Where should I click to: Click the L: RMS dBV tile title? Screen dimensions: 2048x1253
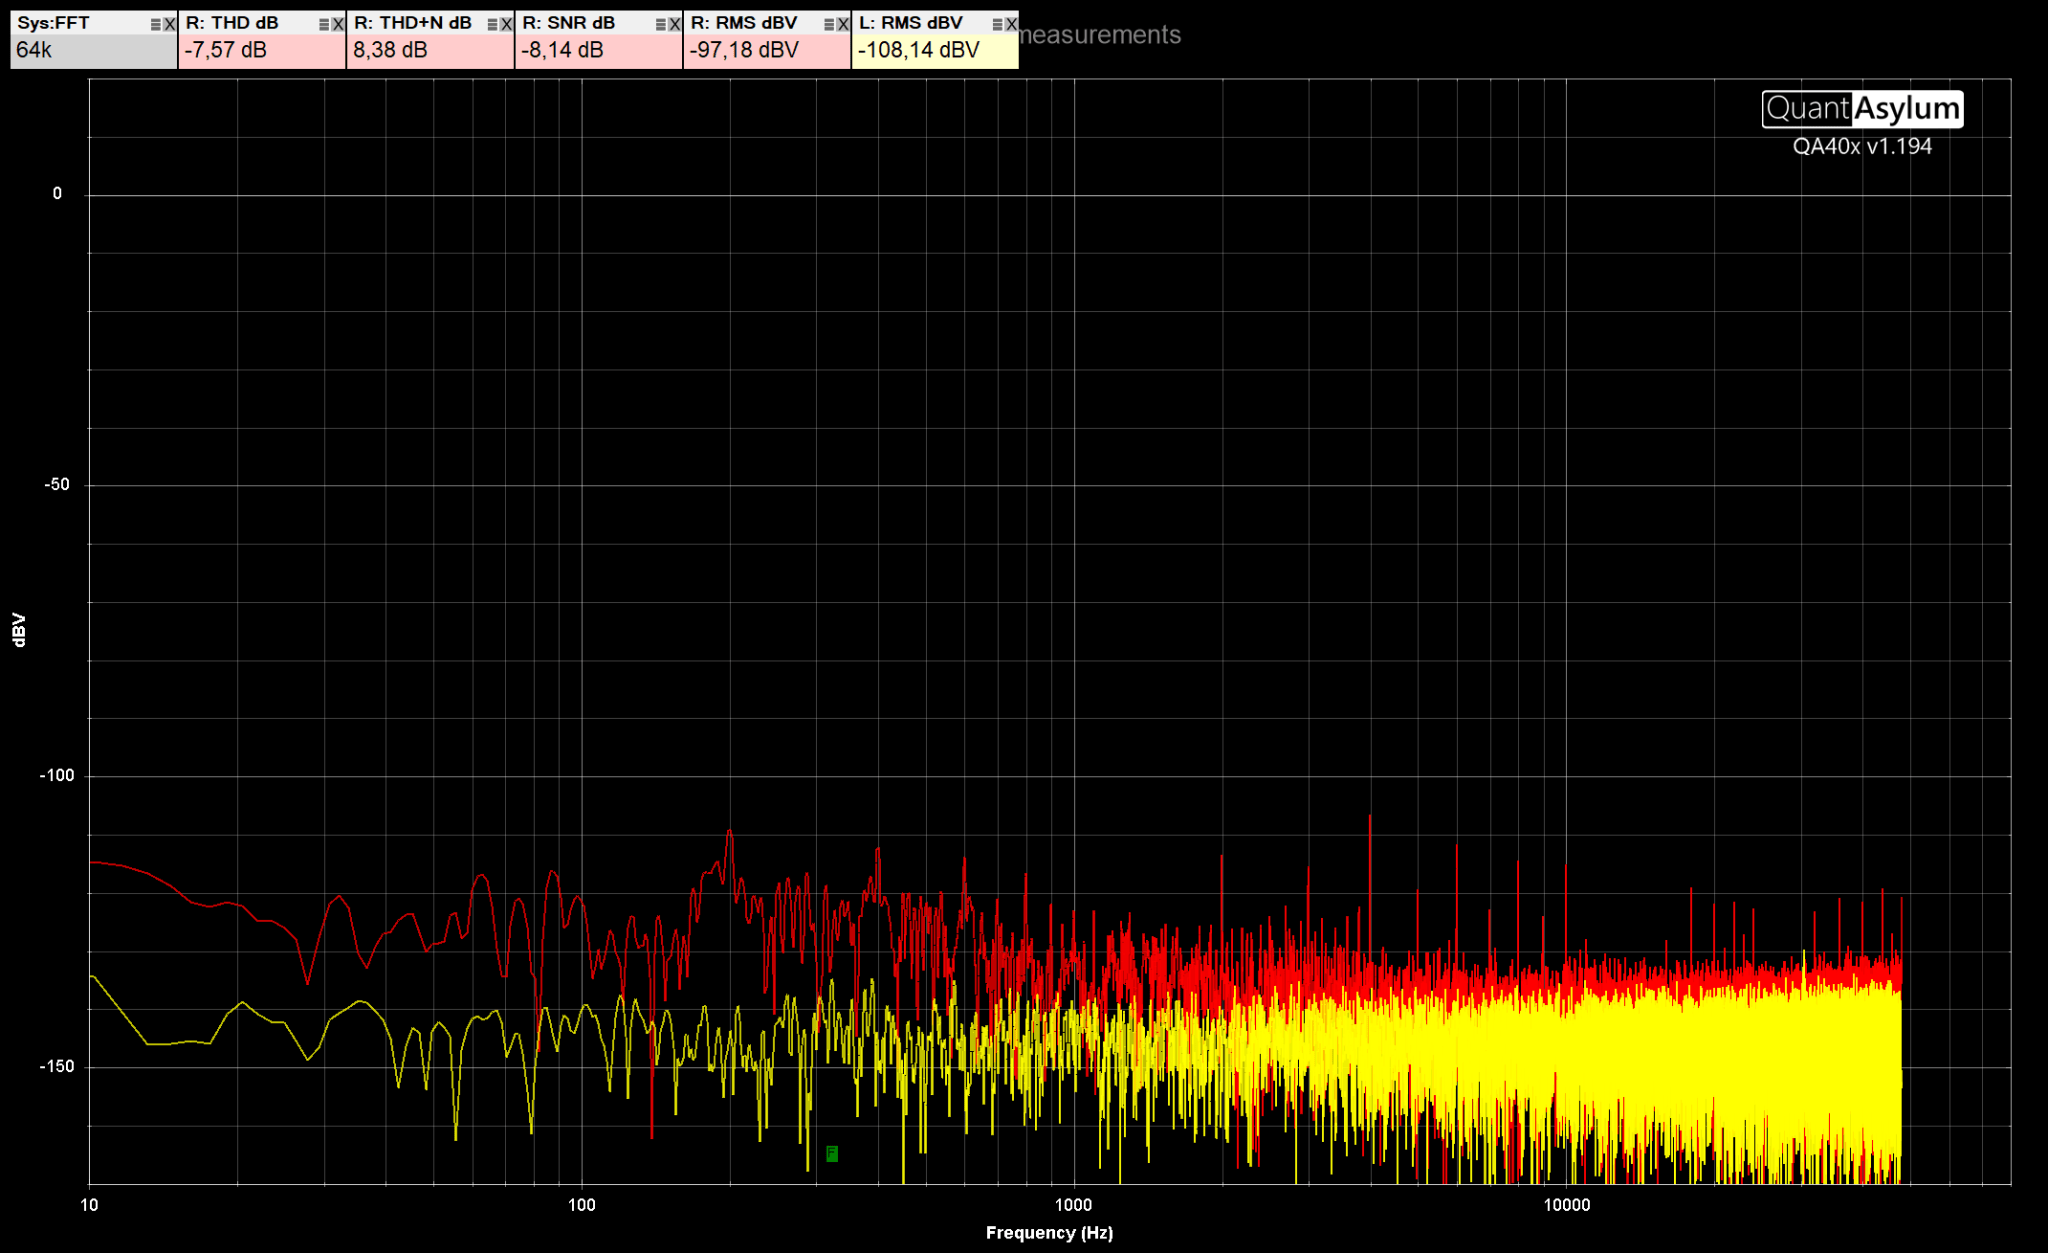(911, 23)
